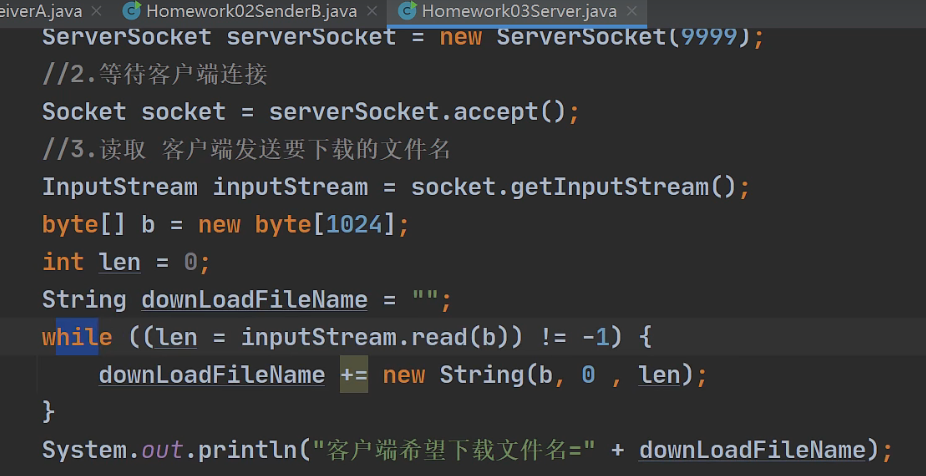Click the Socket type before socket variable
Viewport: 926px width, 476px height.
(x=84, y=112)
